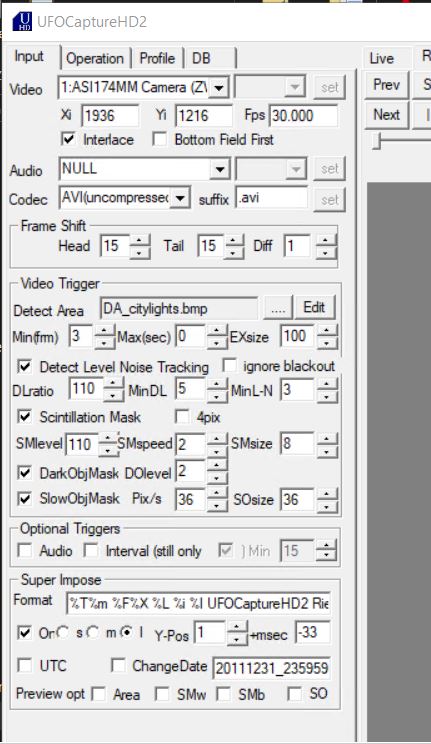Click the Super Impose Format field
This screenshot has height=744, width=431.
click(198, 603)
